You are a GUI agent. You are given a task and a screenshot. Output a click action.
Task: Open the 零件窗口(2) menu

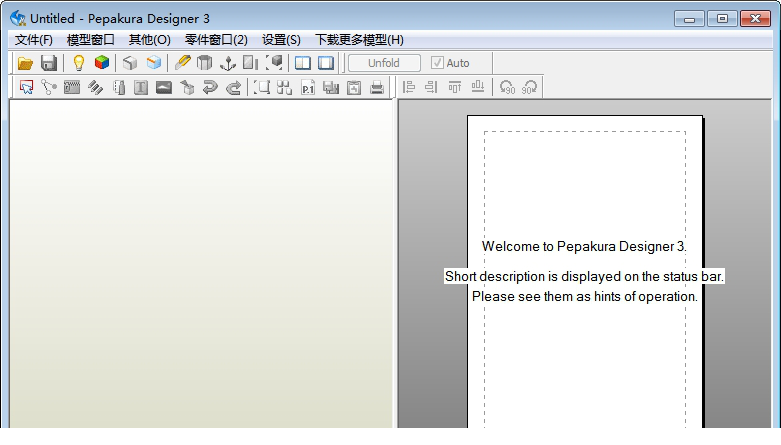coord(216,40)
